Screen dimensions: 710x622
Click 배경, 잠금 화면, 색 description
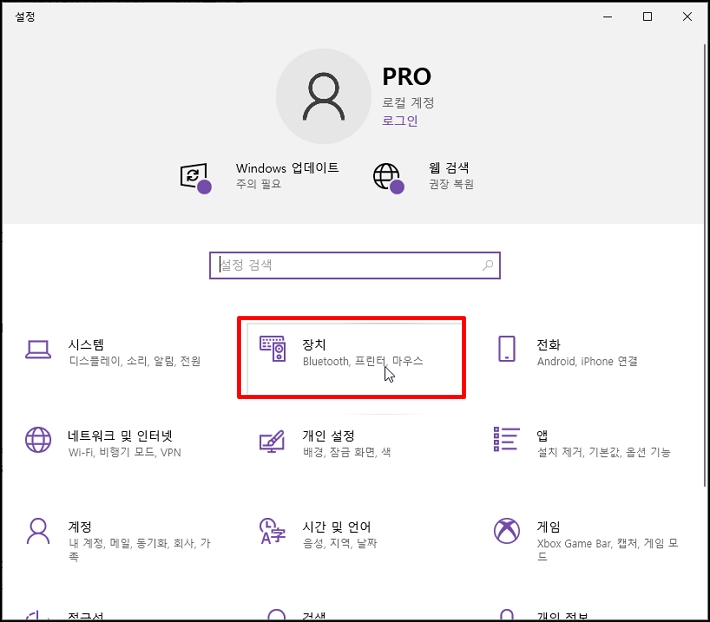[x=347, y=452]
